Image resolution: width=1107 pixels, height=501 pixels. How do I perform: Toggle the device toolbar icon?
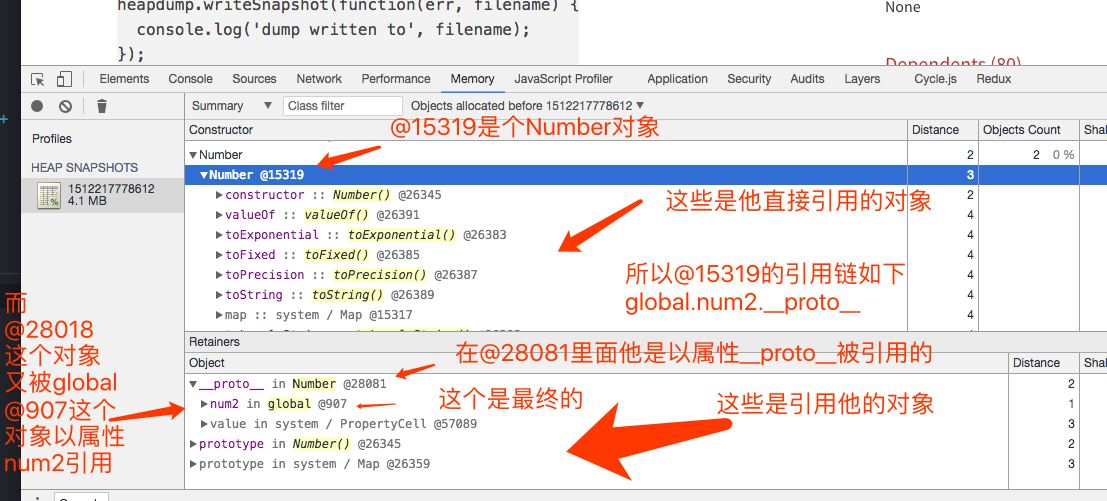tap(64, 79)
